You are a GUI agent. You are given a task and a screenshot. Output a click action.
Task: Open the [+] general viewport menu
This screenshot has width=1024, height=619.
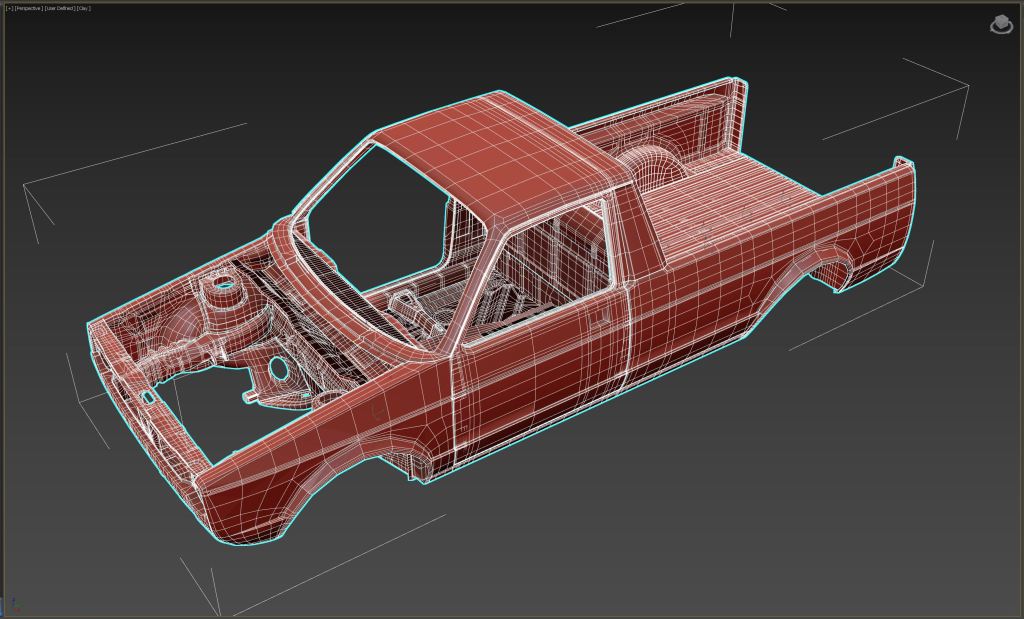[x=9, y=8]
